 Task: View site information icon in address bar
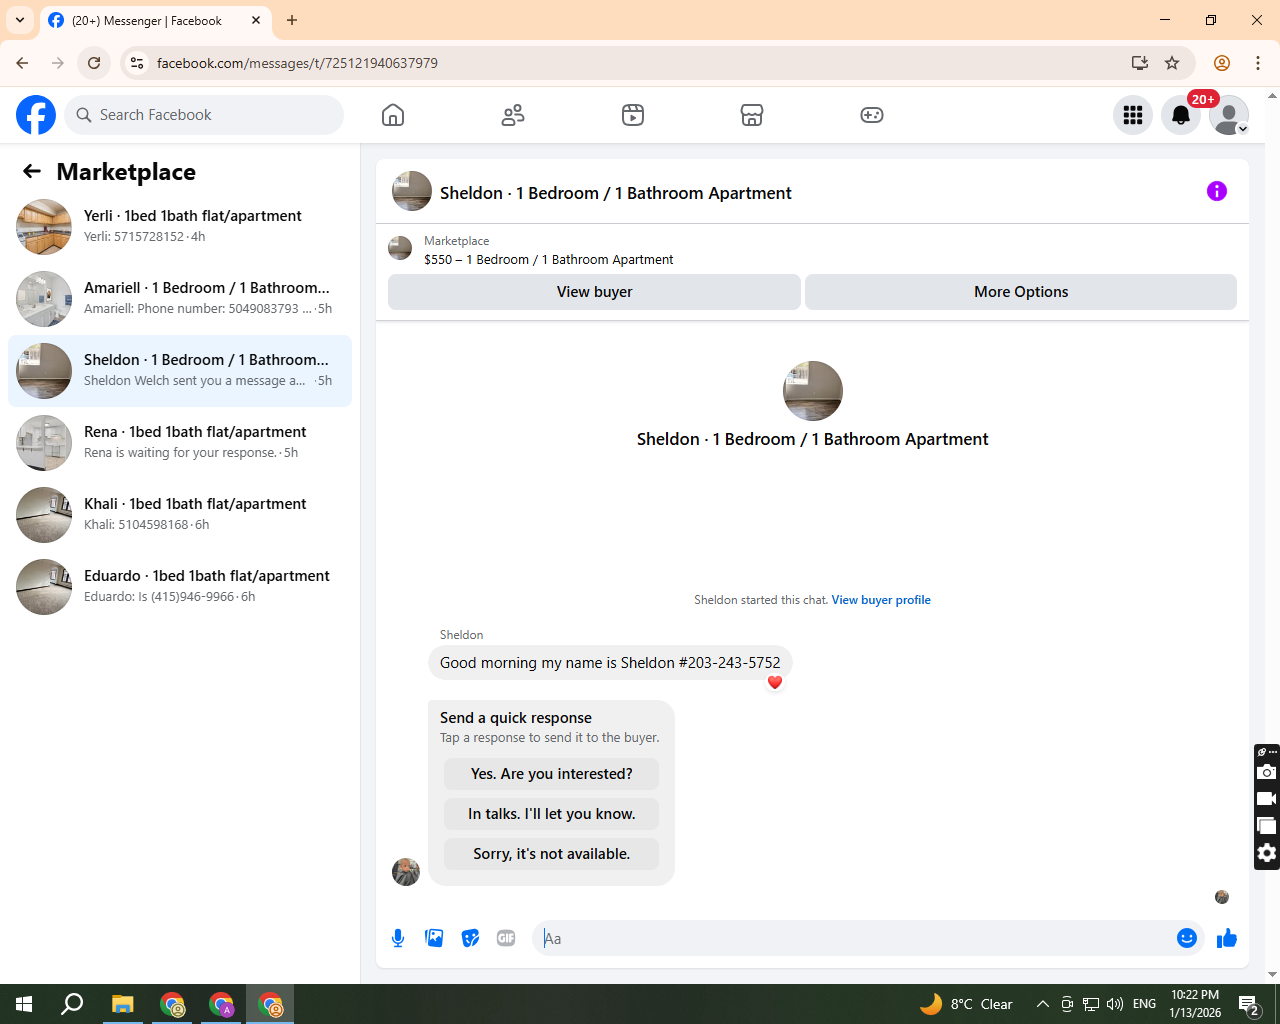[138, 63]
